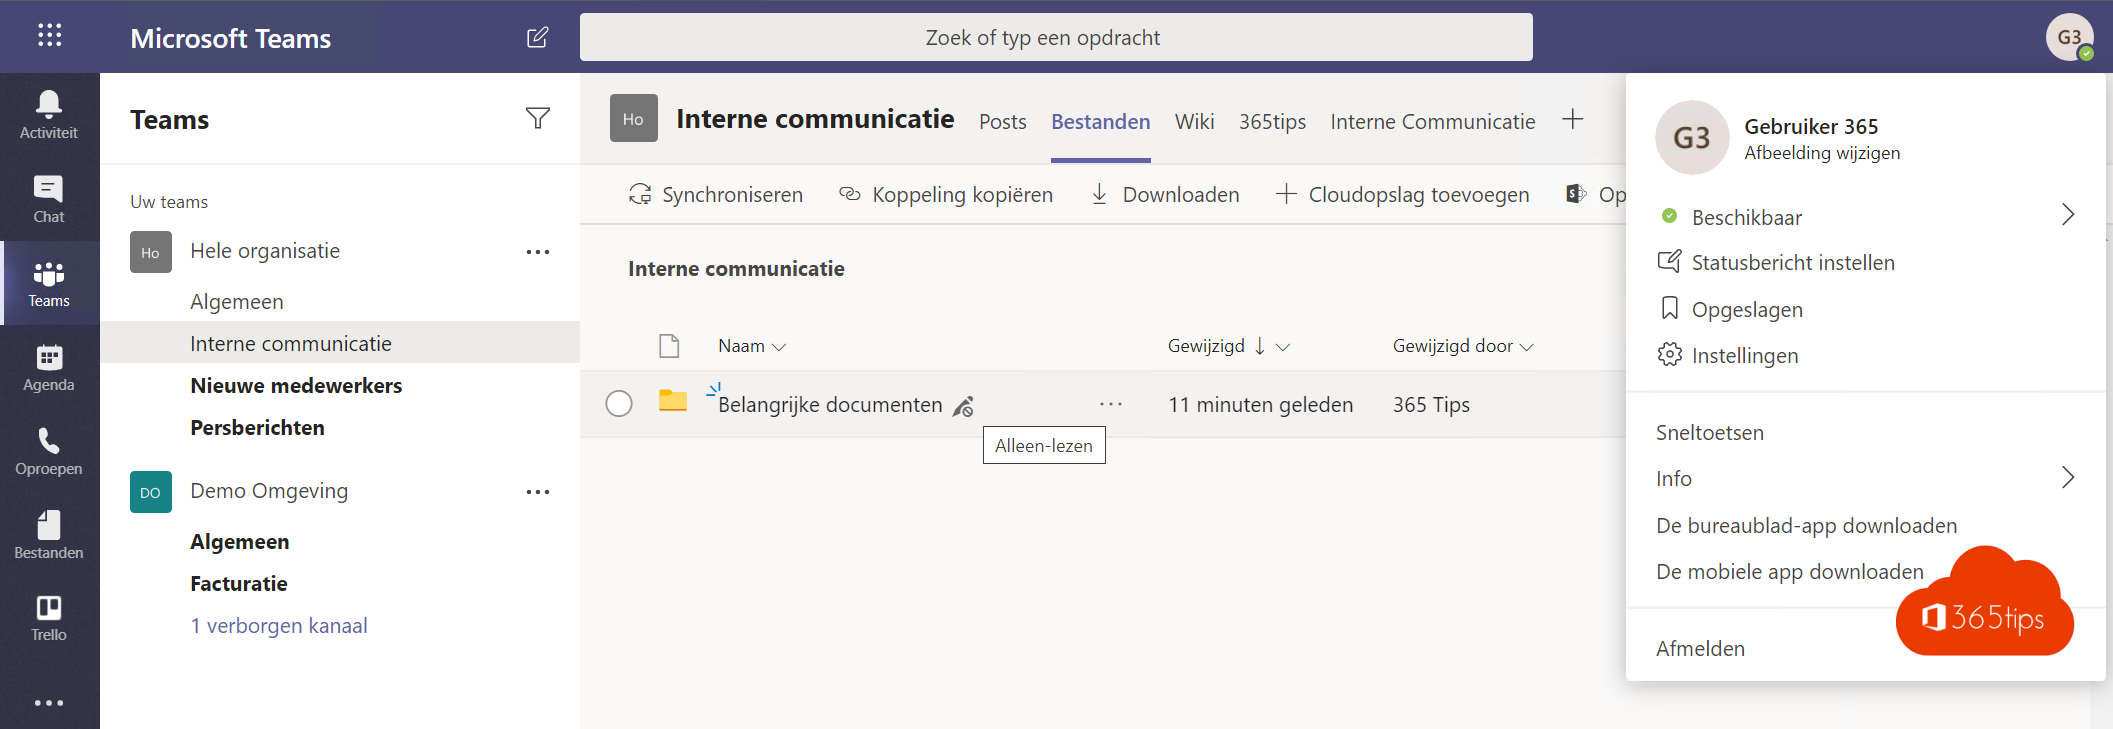2113x729 pixels.
Task: Click Afmelden to sign out
Action: pos(1700,648)
